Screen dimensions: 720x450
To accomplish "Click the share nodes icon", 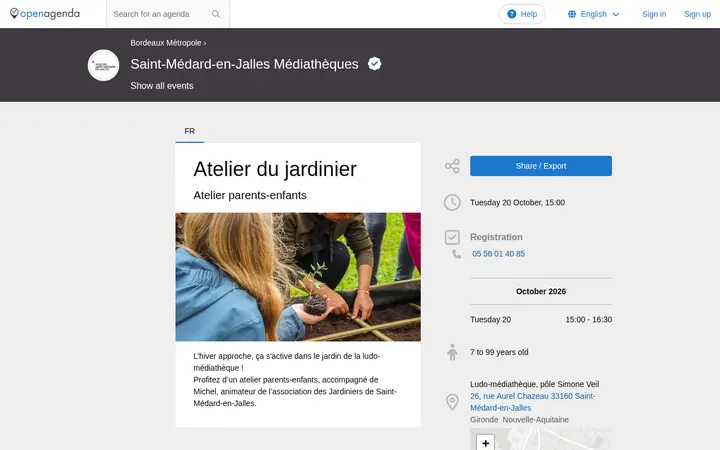I will pos(452,166).
